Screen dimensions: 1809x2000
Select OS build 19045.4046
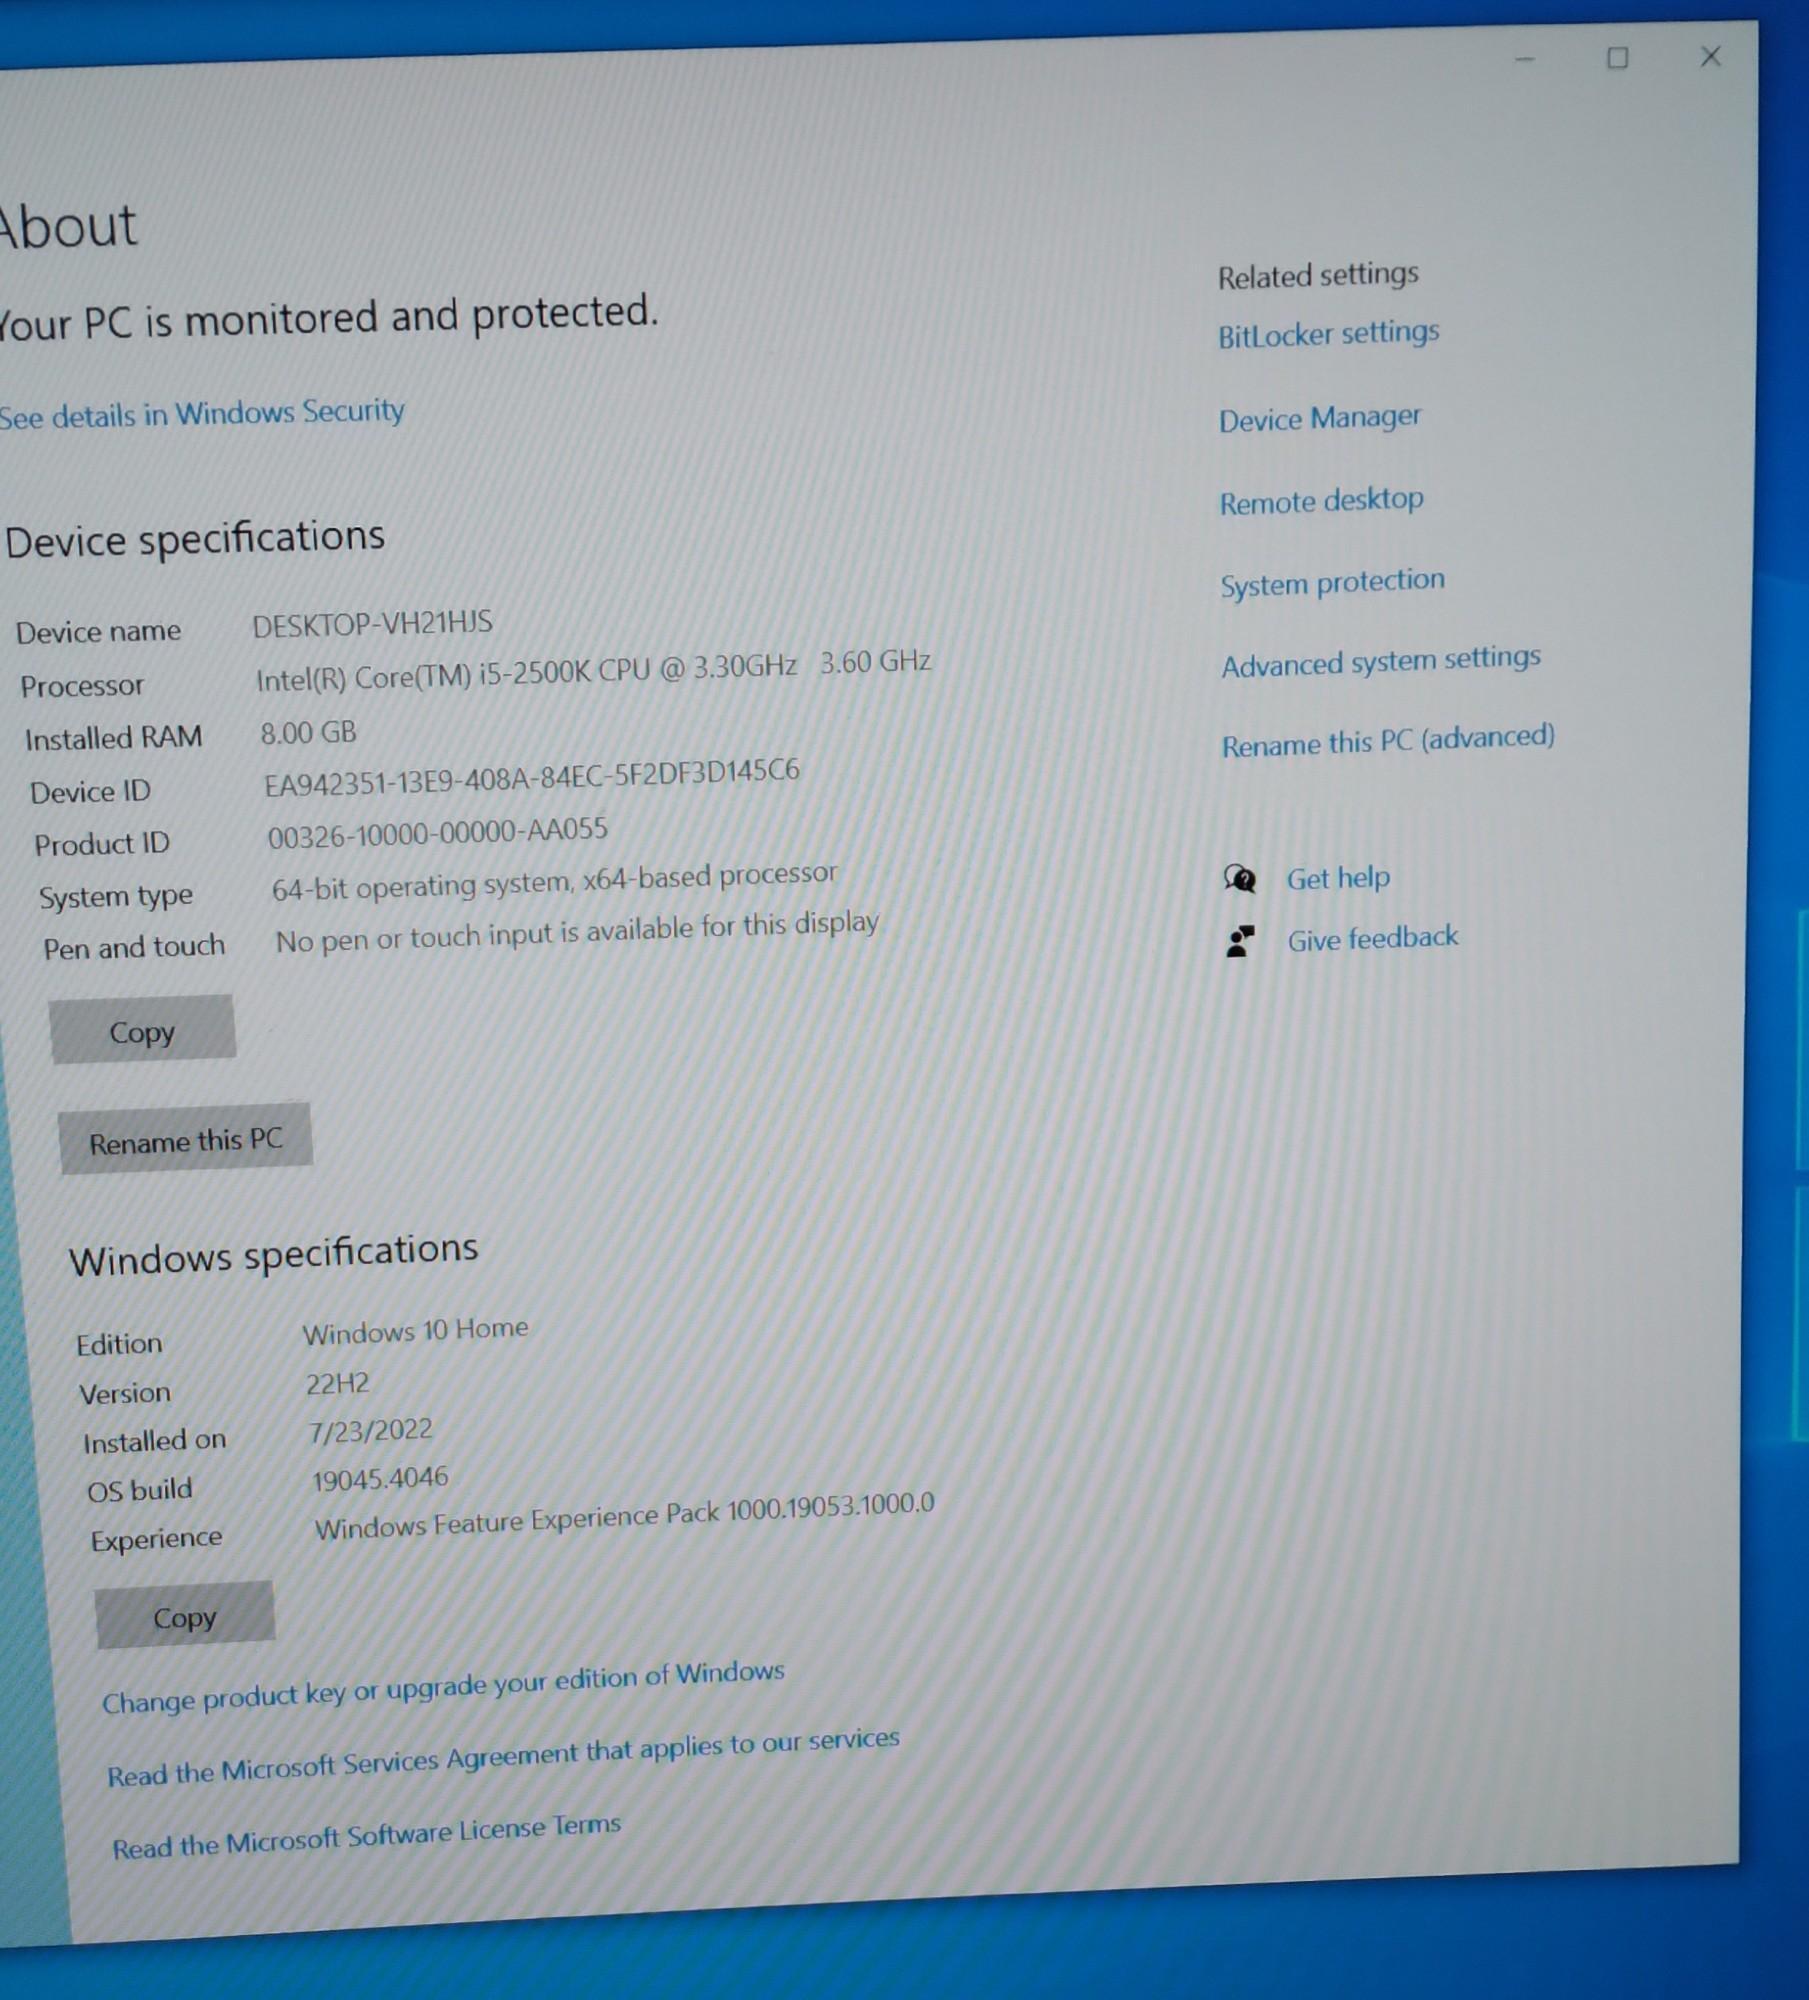(x=380, y=1479)
